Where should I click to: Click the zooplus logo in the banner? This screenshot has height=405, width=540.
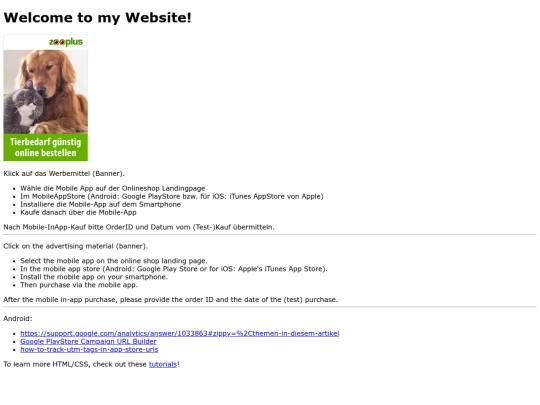(66, 42)
